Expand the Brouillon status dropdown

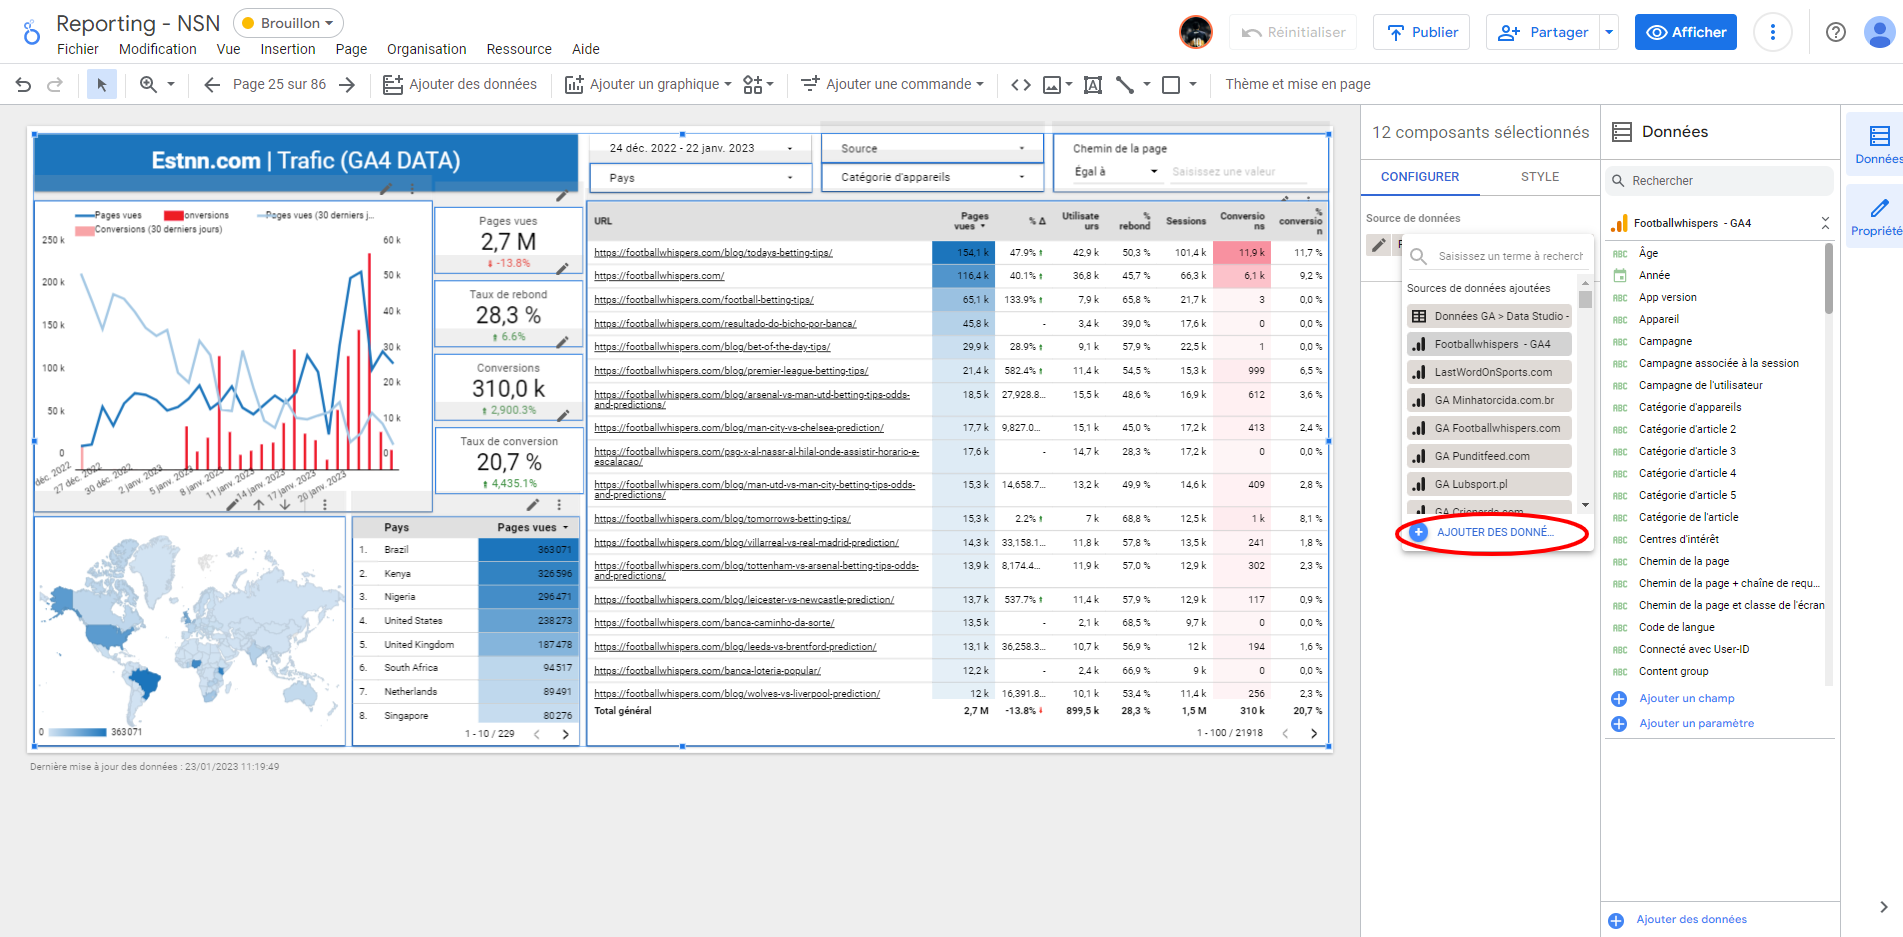point(288,23)
